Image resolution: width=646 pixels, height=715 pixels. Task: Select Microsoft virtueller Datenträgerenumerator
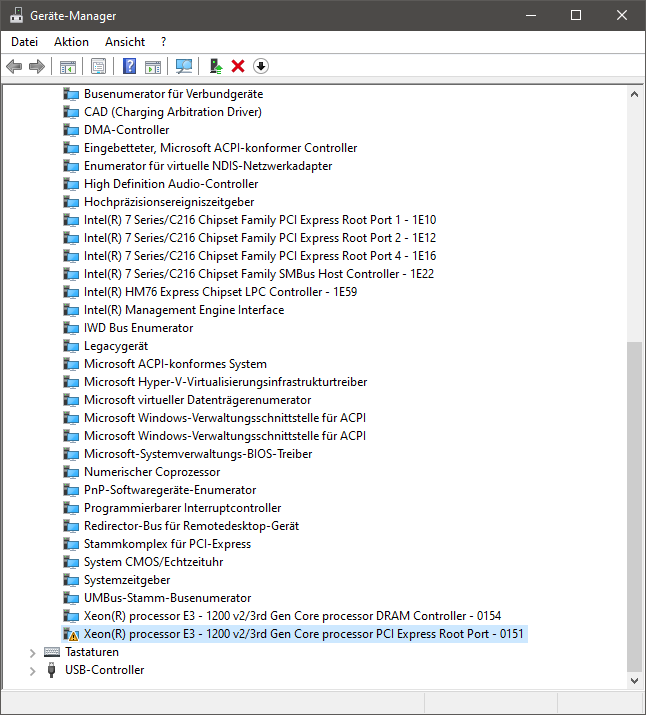click(197, 400)
